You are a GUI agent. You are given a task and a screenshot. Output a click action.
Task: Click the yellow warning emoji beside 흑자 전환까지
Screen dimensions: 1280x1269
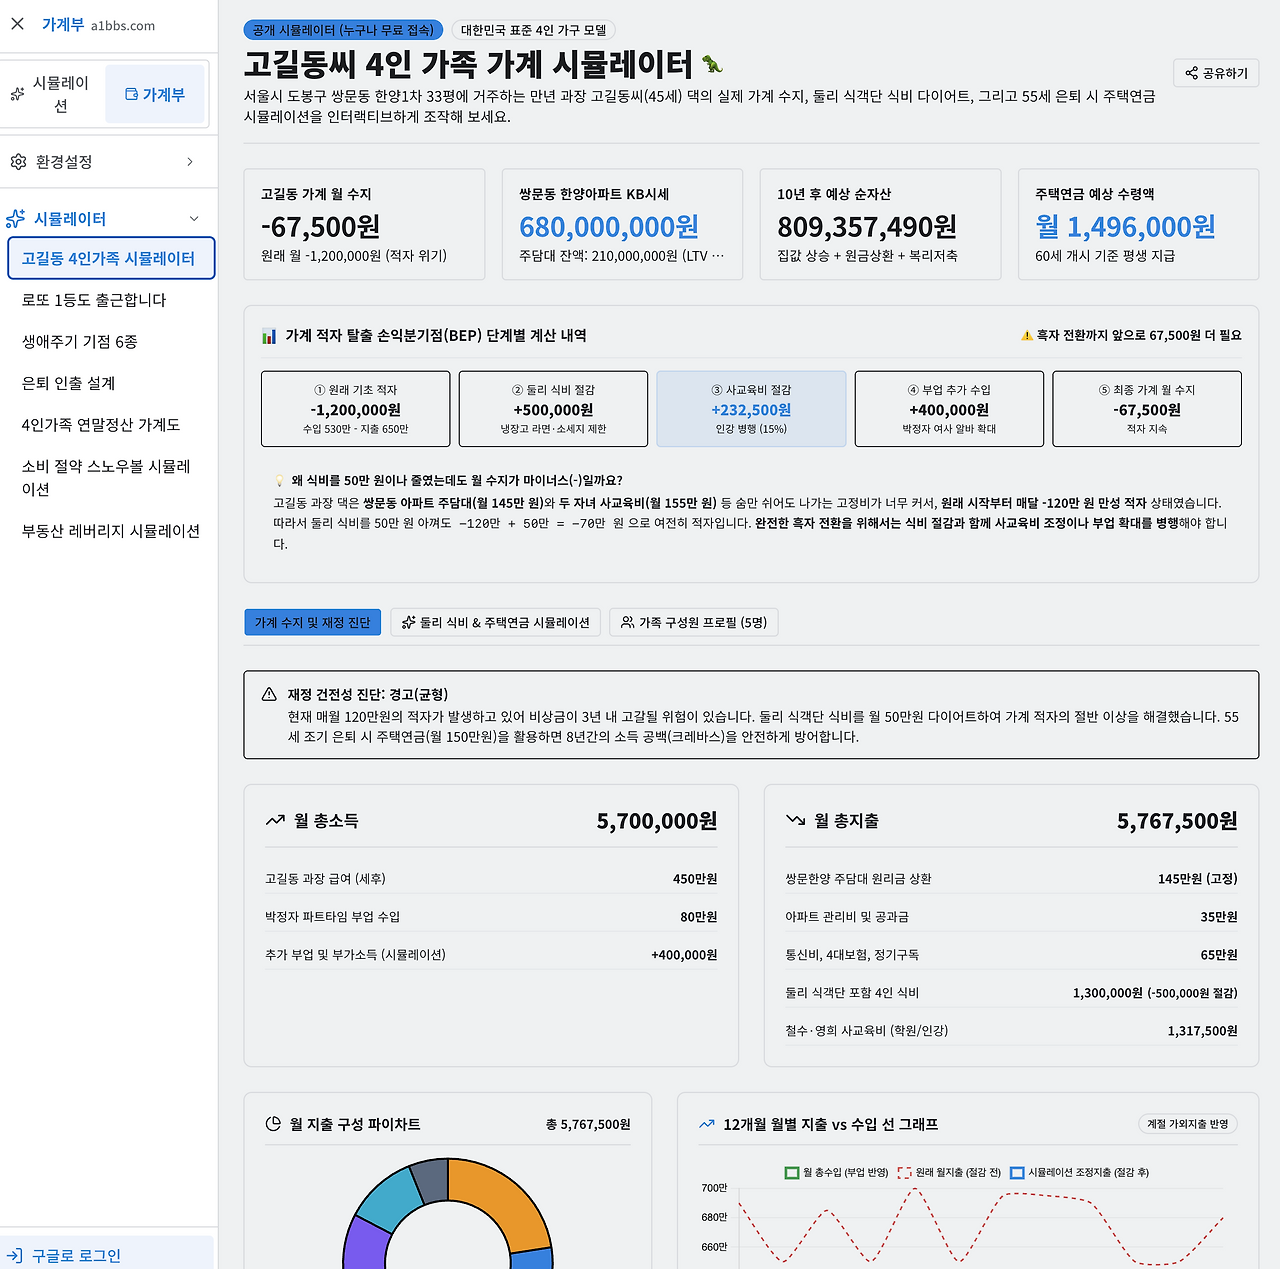tap(1026, 336)
